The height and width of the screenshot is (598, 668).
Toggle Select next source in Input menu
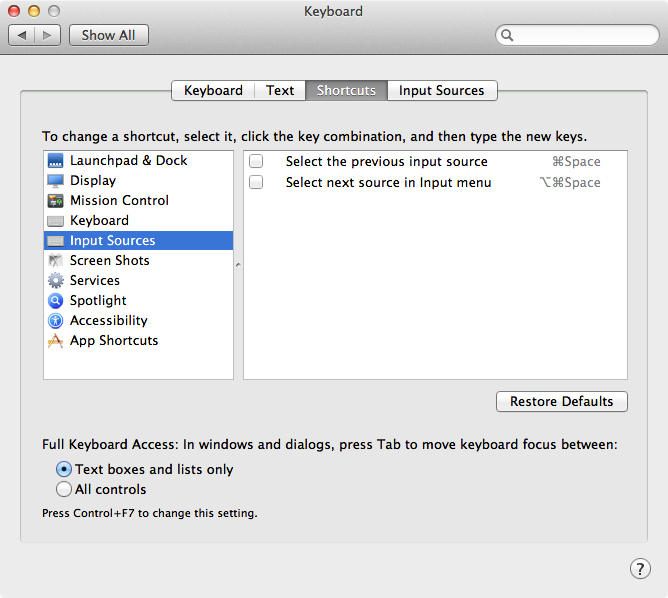[256, 183]
